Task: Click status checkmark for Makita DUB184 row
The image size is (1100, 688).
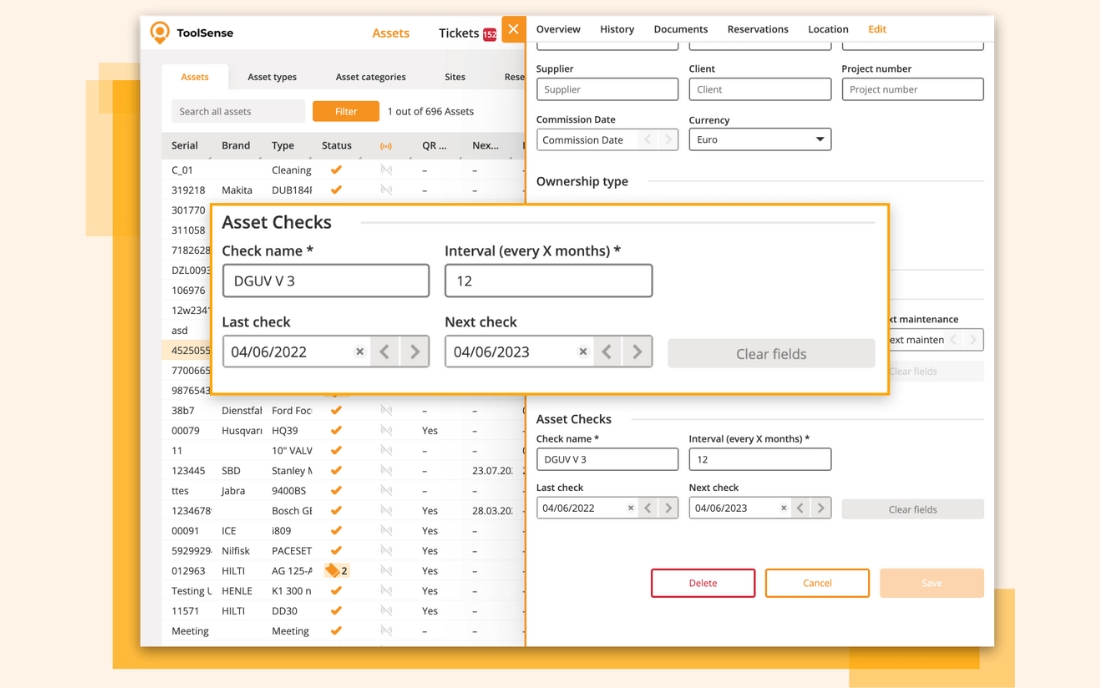Action: pyautogui.click(x=336, y=190)
